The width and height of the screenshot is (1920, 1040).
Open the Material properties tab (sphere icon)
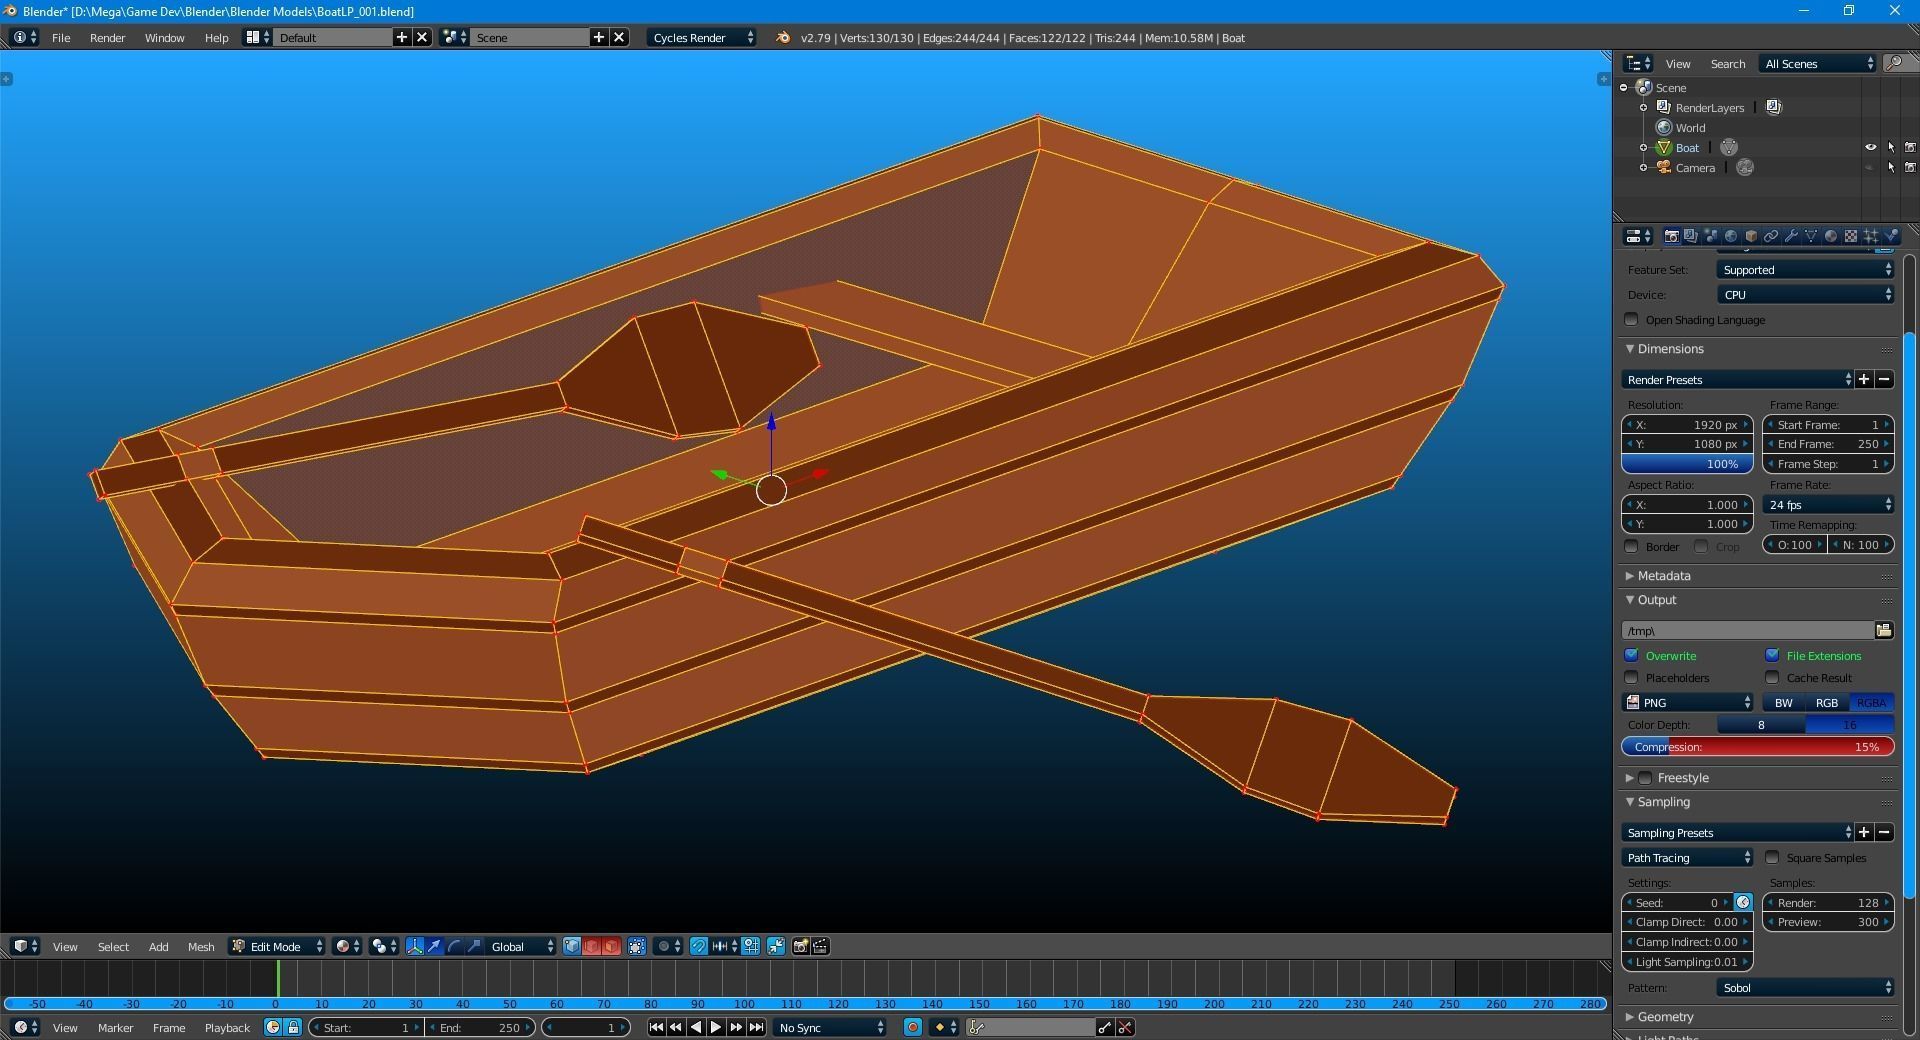tap(1831, 236)
